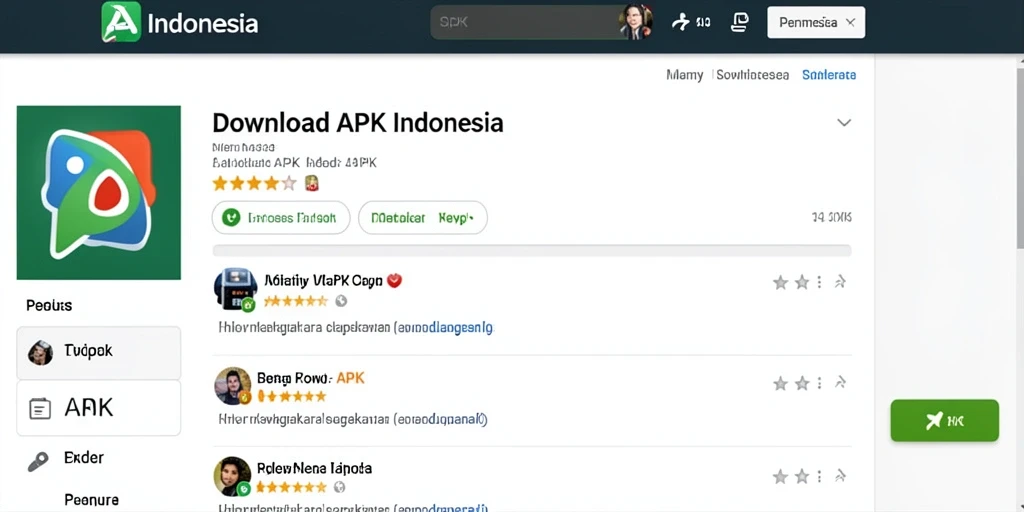This screenshot has height=512, width=1024.
Task: Select the Peenure sidebar item
Action: pyautogui.click(x=91, y=500)
